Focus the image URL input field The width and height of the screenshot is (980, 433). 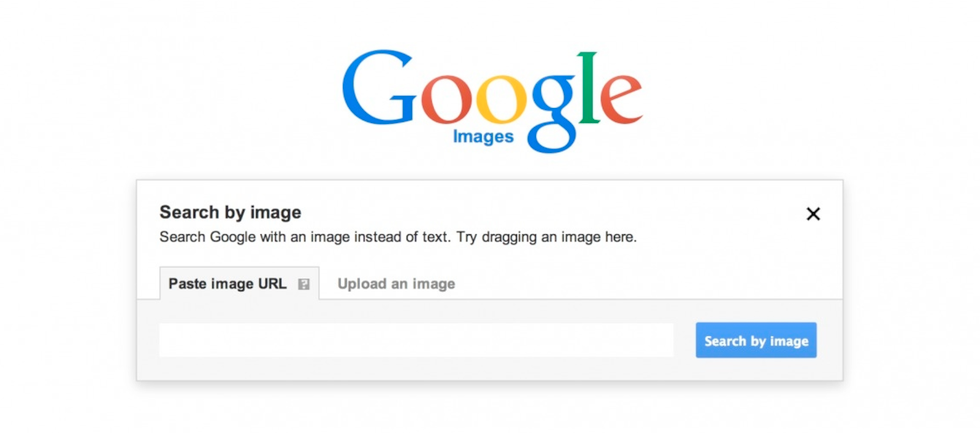[x=416, y=340]
